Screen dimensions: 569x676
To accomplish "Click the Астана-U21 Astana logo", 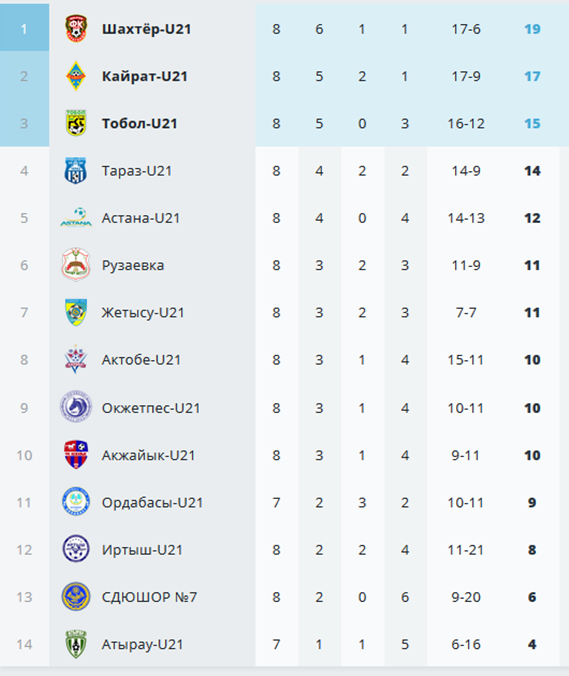I will point(76,218).
